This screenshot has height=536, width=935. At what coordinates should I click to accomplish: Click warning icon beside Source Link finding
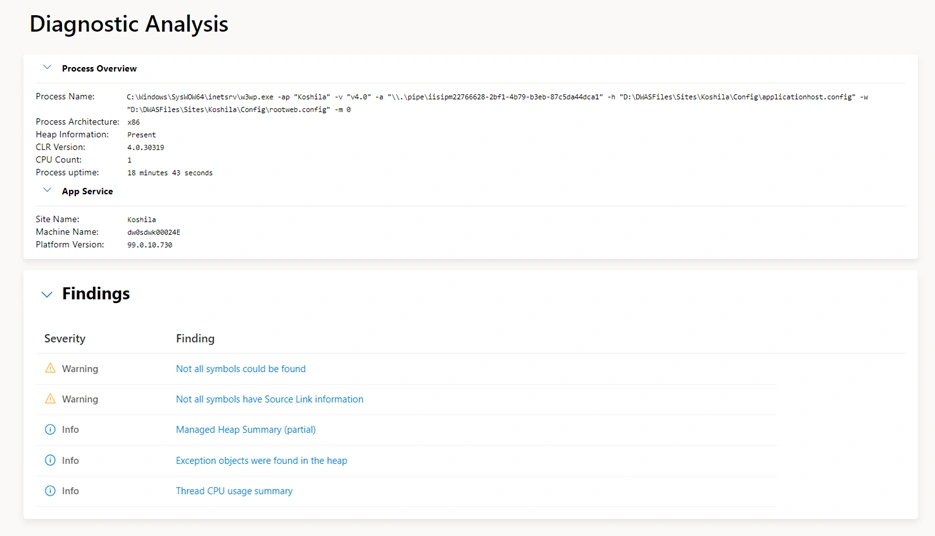(x=50, y=398)
